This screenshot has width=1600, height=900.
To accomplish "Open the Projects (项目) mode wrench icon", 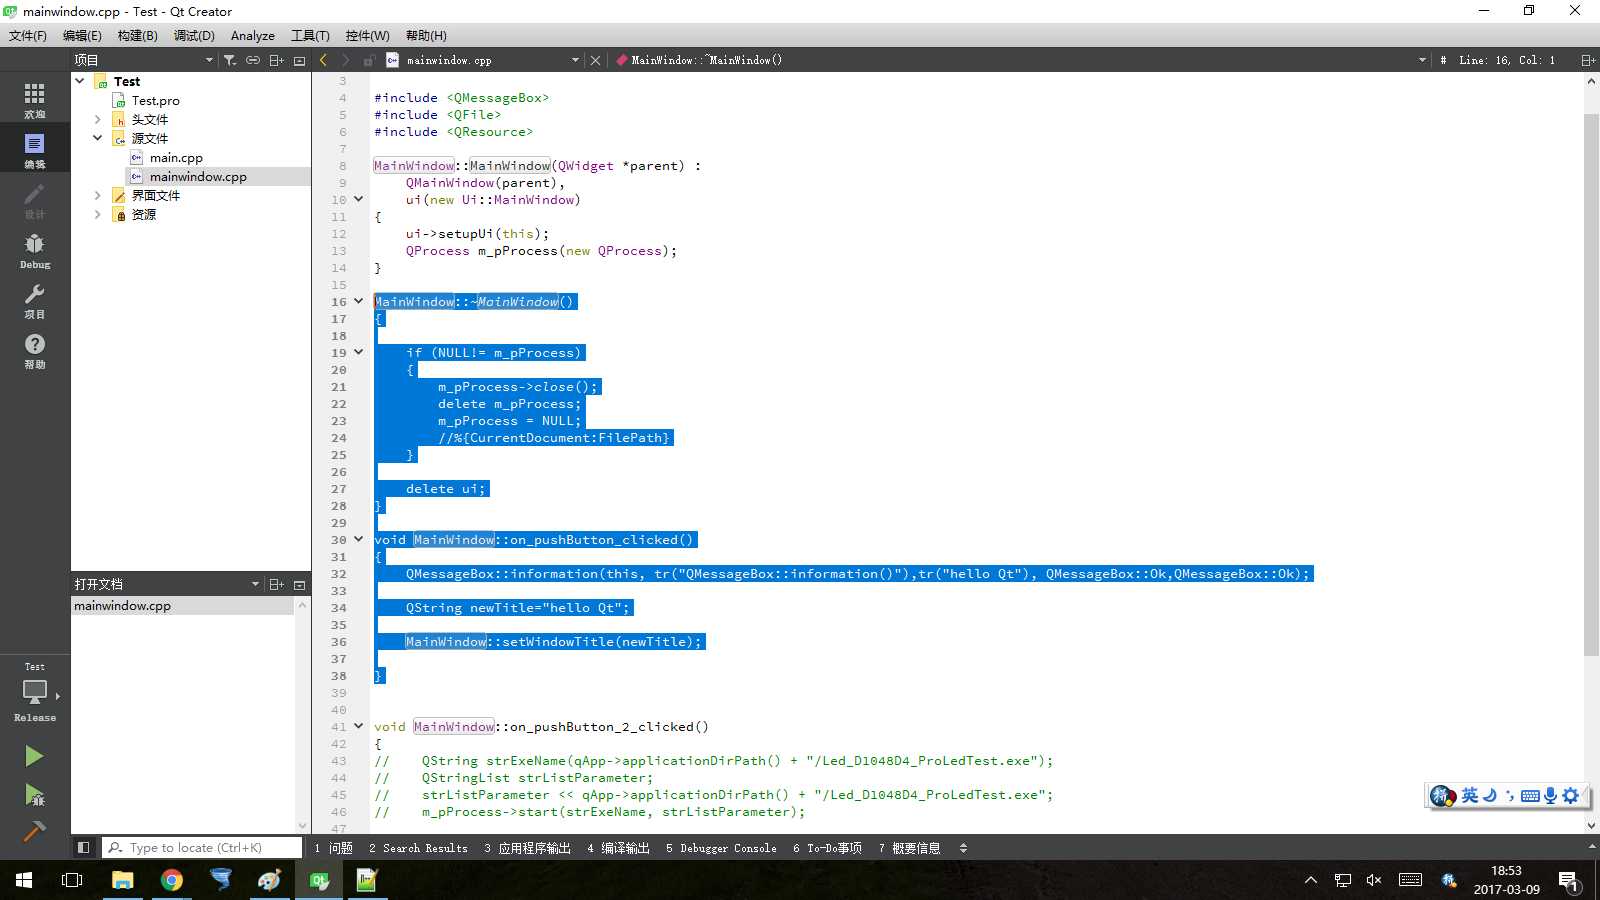I will [x=34, y=300].
